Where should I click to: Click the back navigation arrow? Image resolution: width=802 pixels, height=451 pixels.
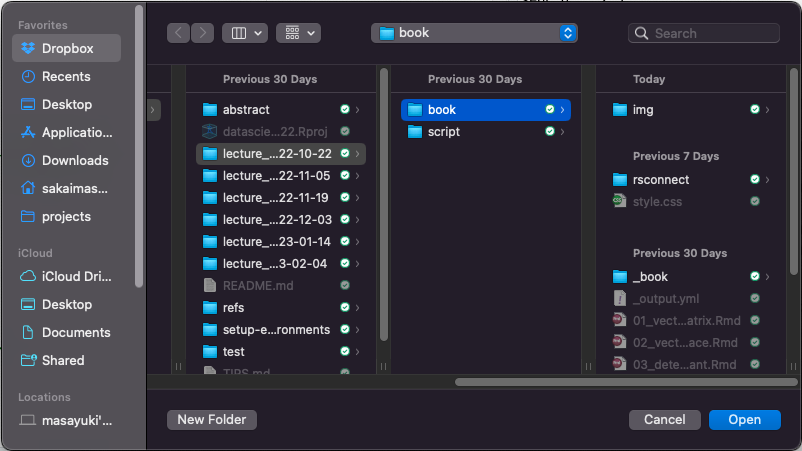click(178, 33)
